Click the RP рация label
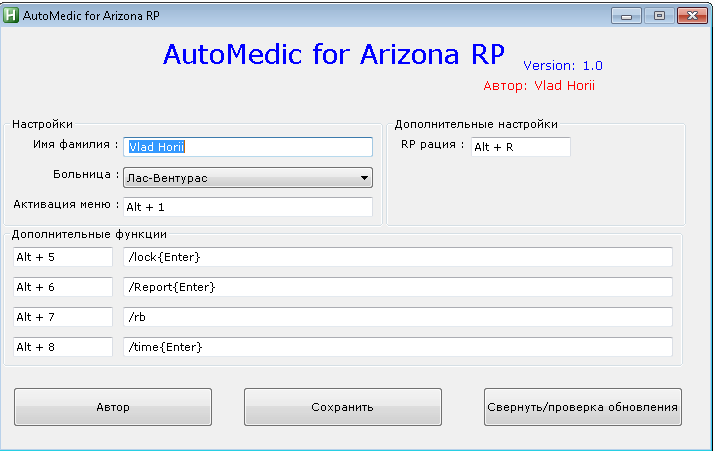Image resolution: width=715 pixels, height=451 pixels. point(432,145)
